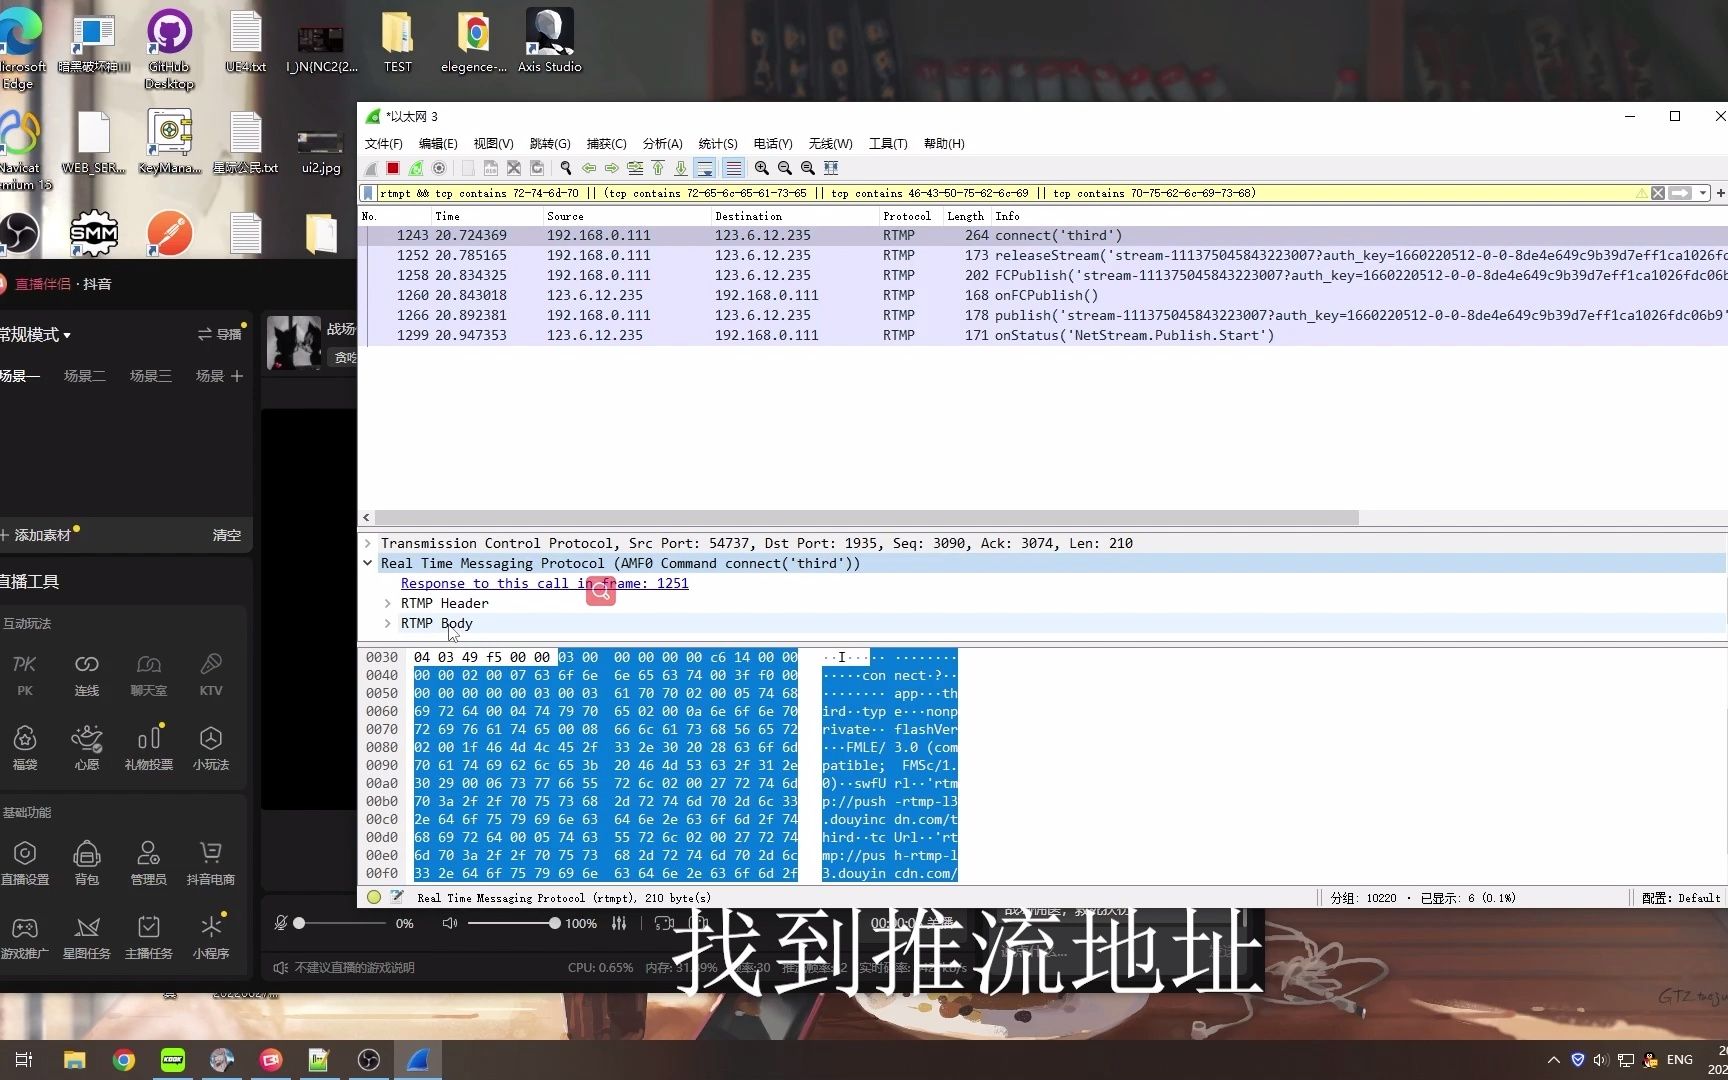Expand the RTMP Header node
The height and width of the screenshot is (1080, 1728).
pos(388,603)
